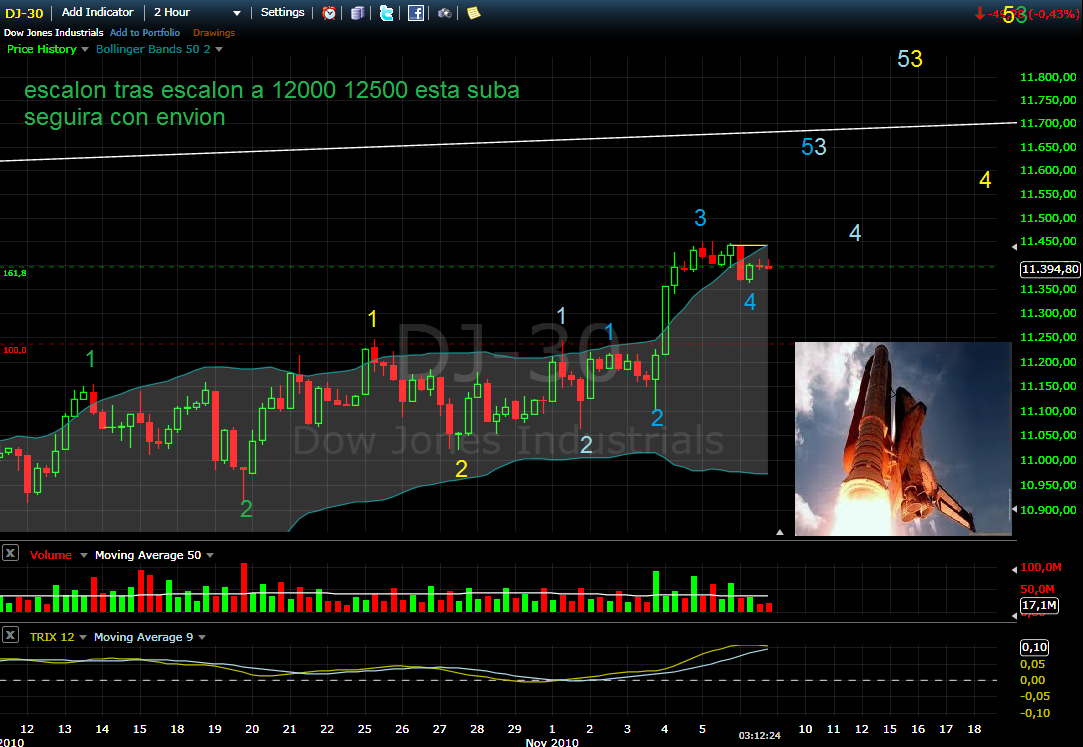
Task: Click the volume value label 17,1M
Action: point(1039,605)
